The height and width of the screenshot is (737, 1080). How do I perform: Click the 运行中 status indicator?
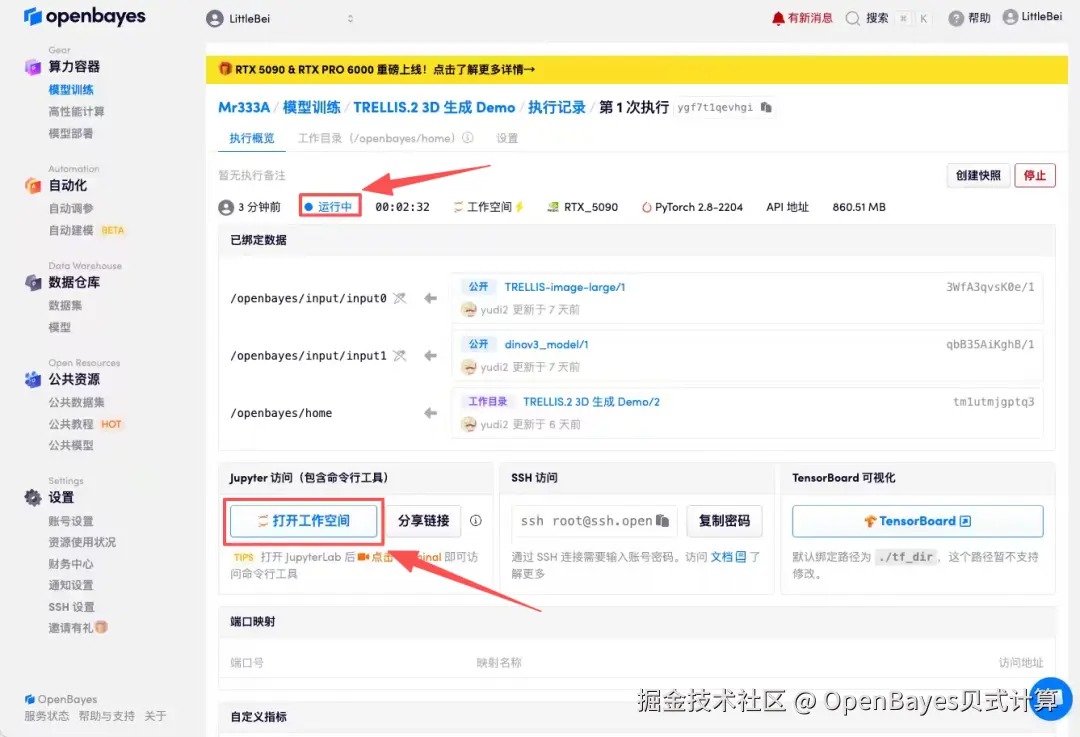330,207
